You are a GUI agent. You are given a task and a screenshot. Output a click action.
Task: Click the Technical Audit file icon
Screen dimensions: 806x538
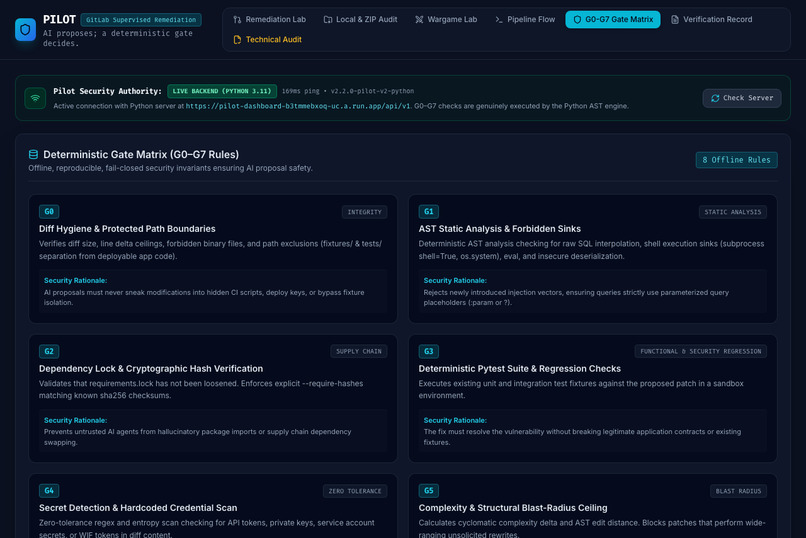(x=237, y=40)
